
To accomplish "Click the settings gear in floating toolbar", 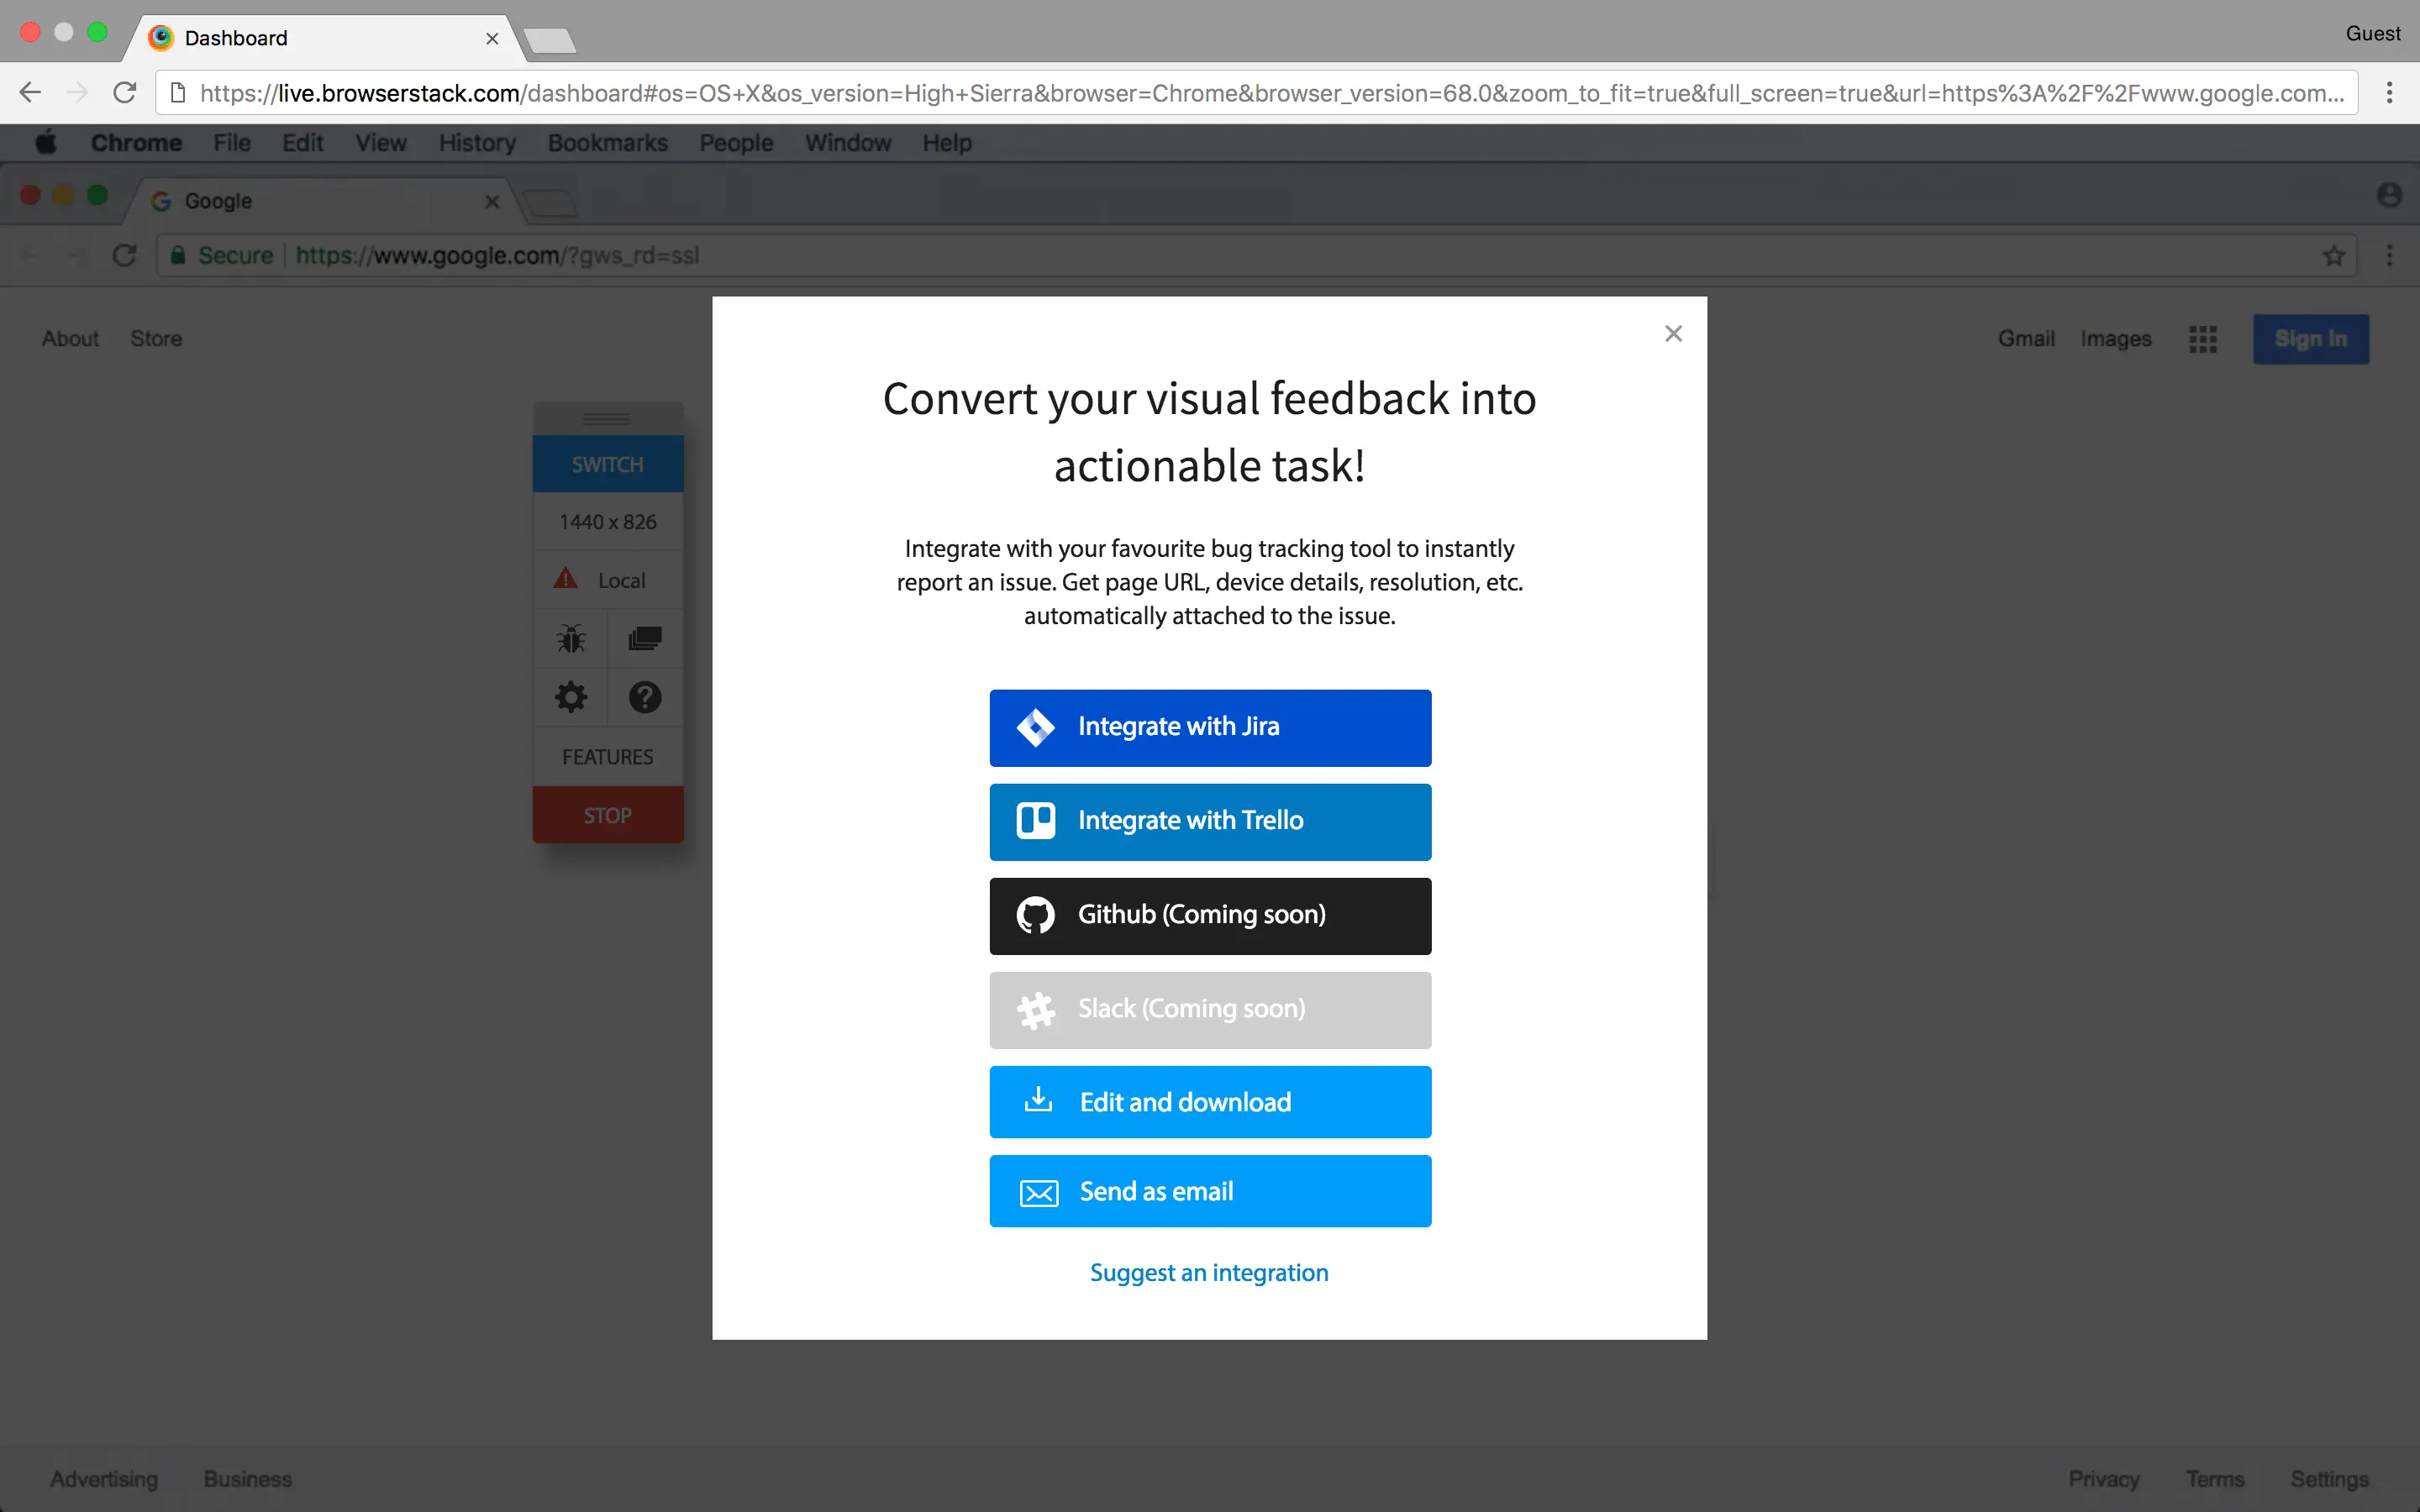I will [x=571, y=697].
